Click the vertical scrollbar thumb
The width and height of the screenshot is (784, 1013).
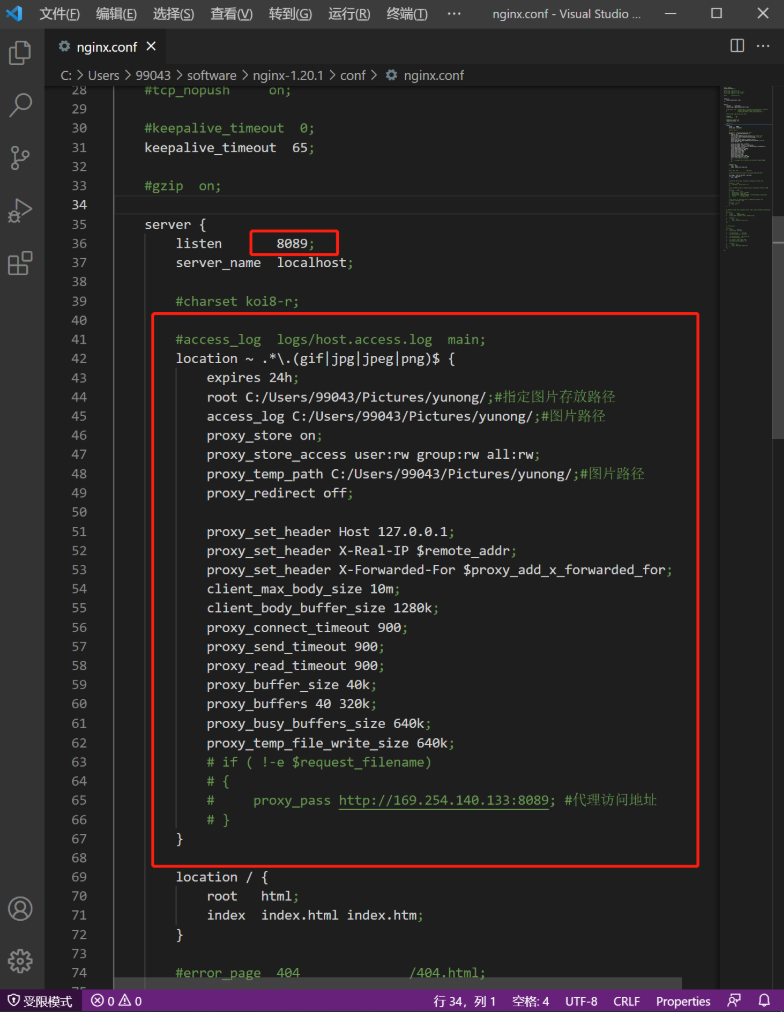click(x=778, y=328)
